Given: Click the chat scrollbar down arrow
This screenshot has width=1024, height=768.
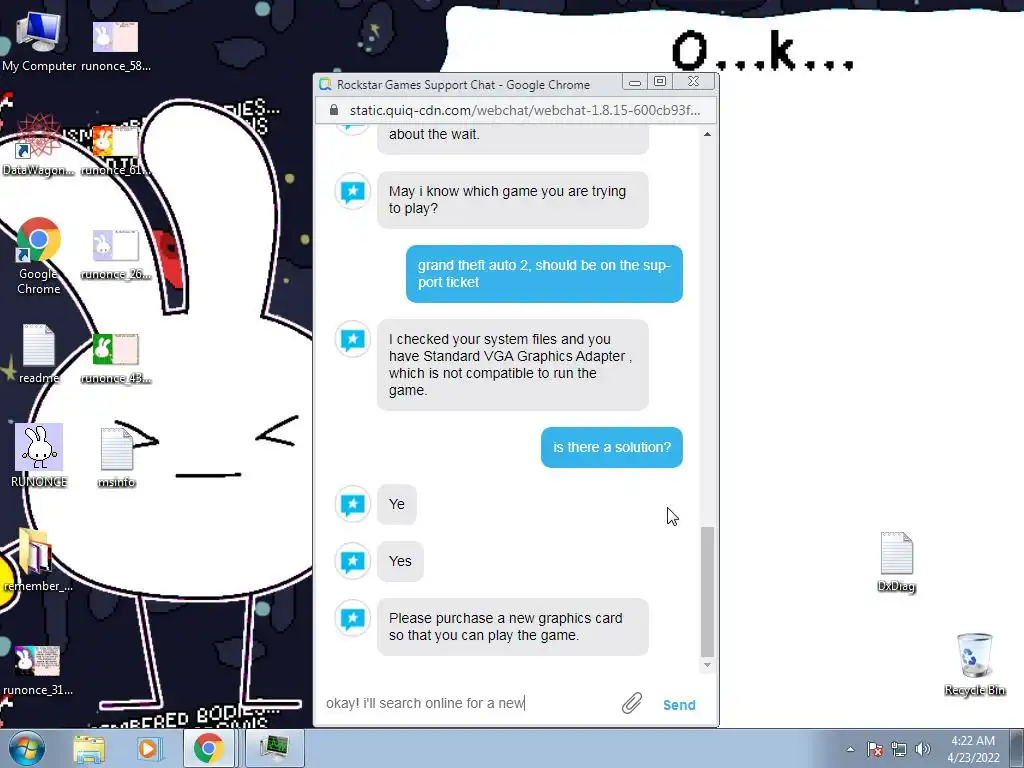Looking at the screenshot, I should (707, 665).
